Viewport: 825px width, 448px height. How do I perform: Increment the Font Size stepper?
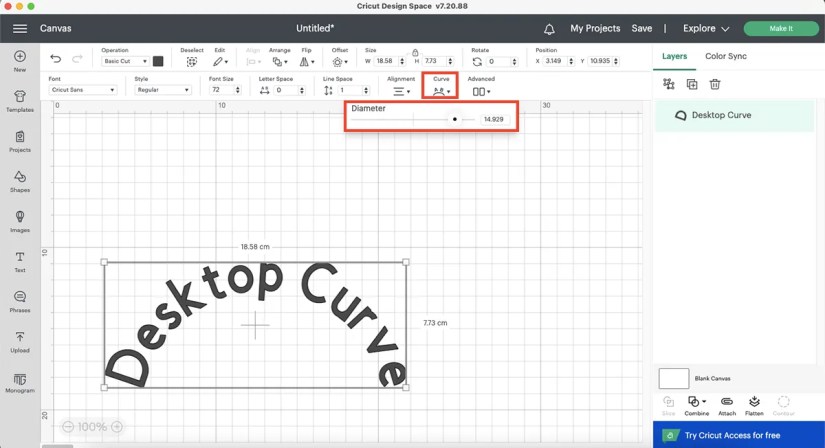point(237,88)
